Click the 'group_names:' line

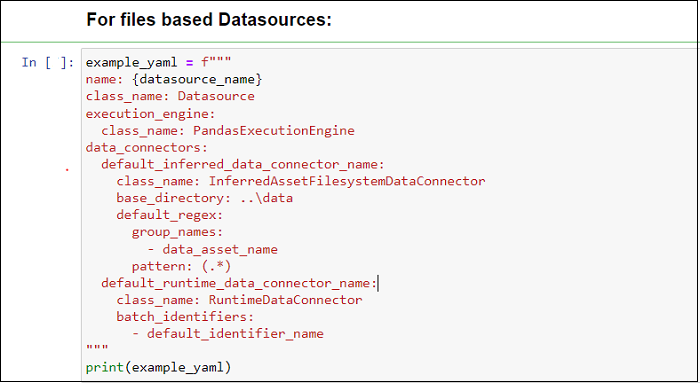(x=177, y=233)
